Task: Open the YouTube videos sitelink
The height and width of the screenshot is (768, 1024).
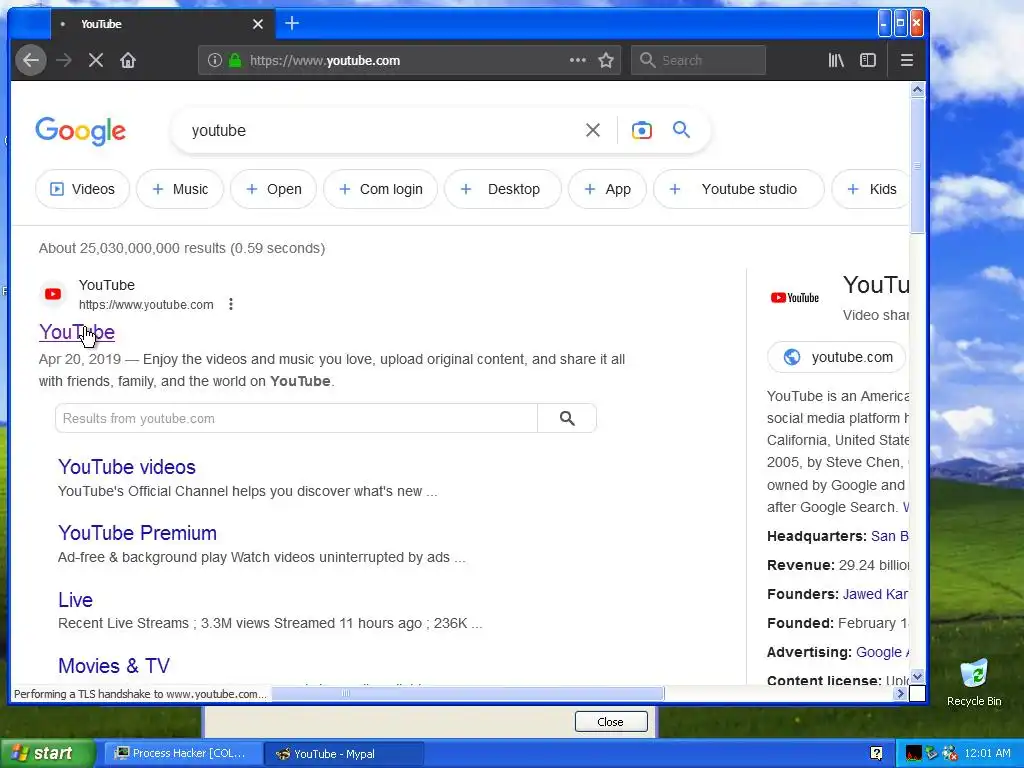Action: click(x=127, y=467)
